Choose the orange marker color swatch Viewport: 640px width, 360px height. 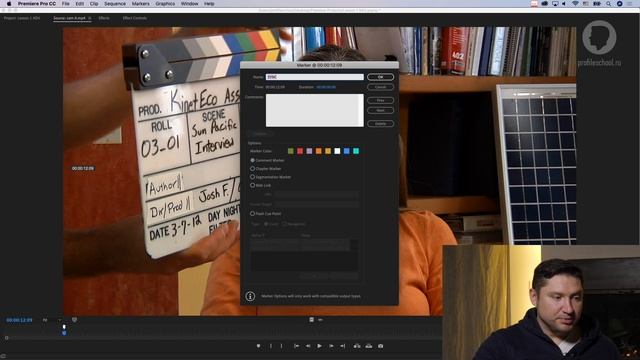(319, 151)
